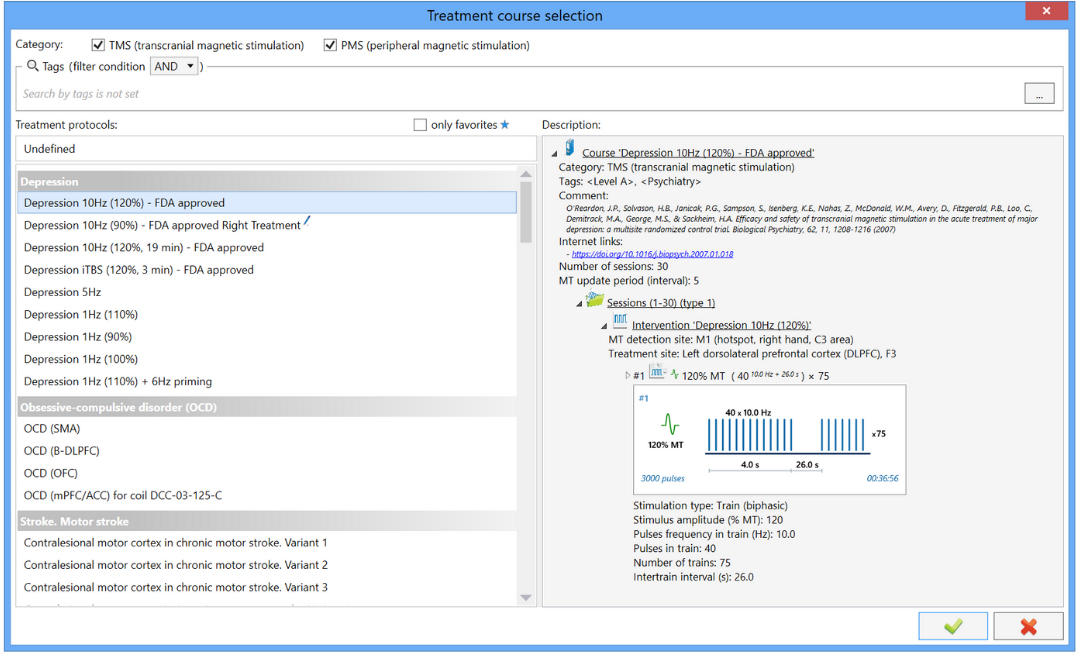1076x660 pixels.
Task: Open the AND filter condition dropdown
Action: click(x=173, y=66)
